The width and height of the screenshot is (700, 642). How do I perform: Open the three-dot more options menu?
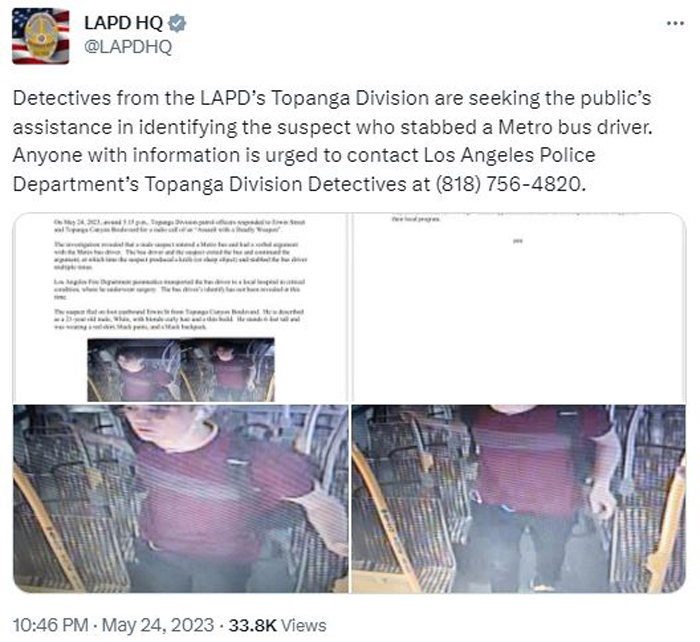coord(675,23)
